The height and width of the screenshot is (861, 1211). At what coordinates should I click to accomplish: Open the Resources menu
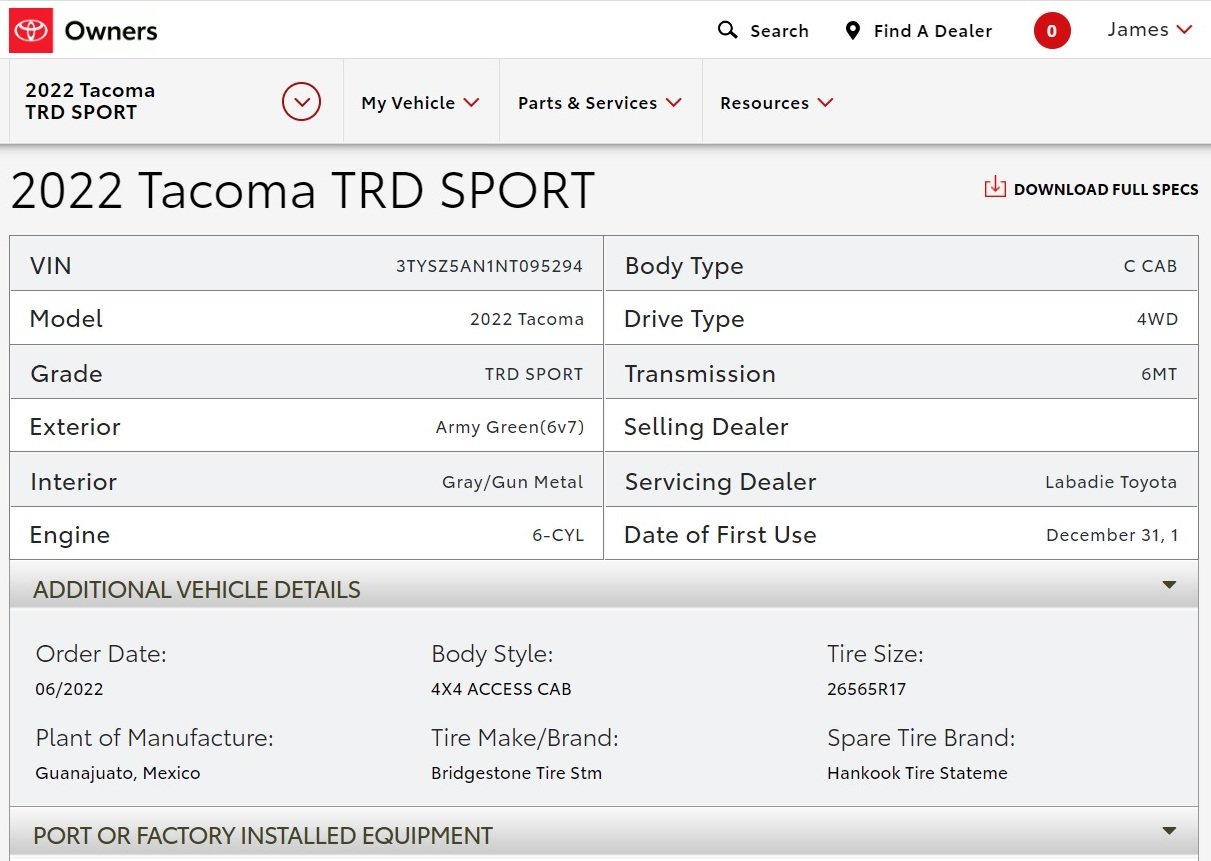[x=776, y=102]
